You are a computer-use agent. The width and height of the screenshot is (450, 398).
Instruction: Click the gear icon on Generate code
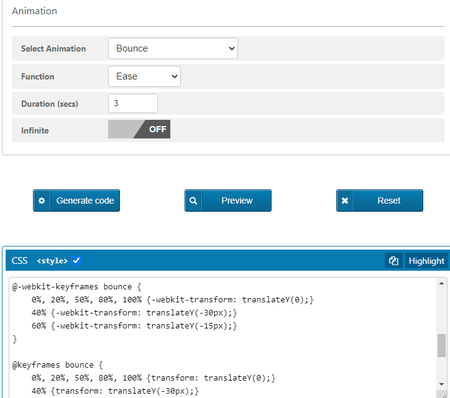click(42, 201)
